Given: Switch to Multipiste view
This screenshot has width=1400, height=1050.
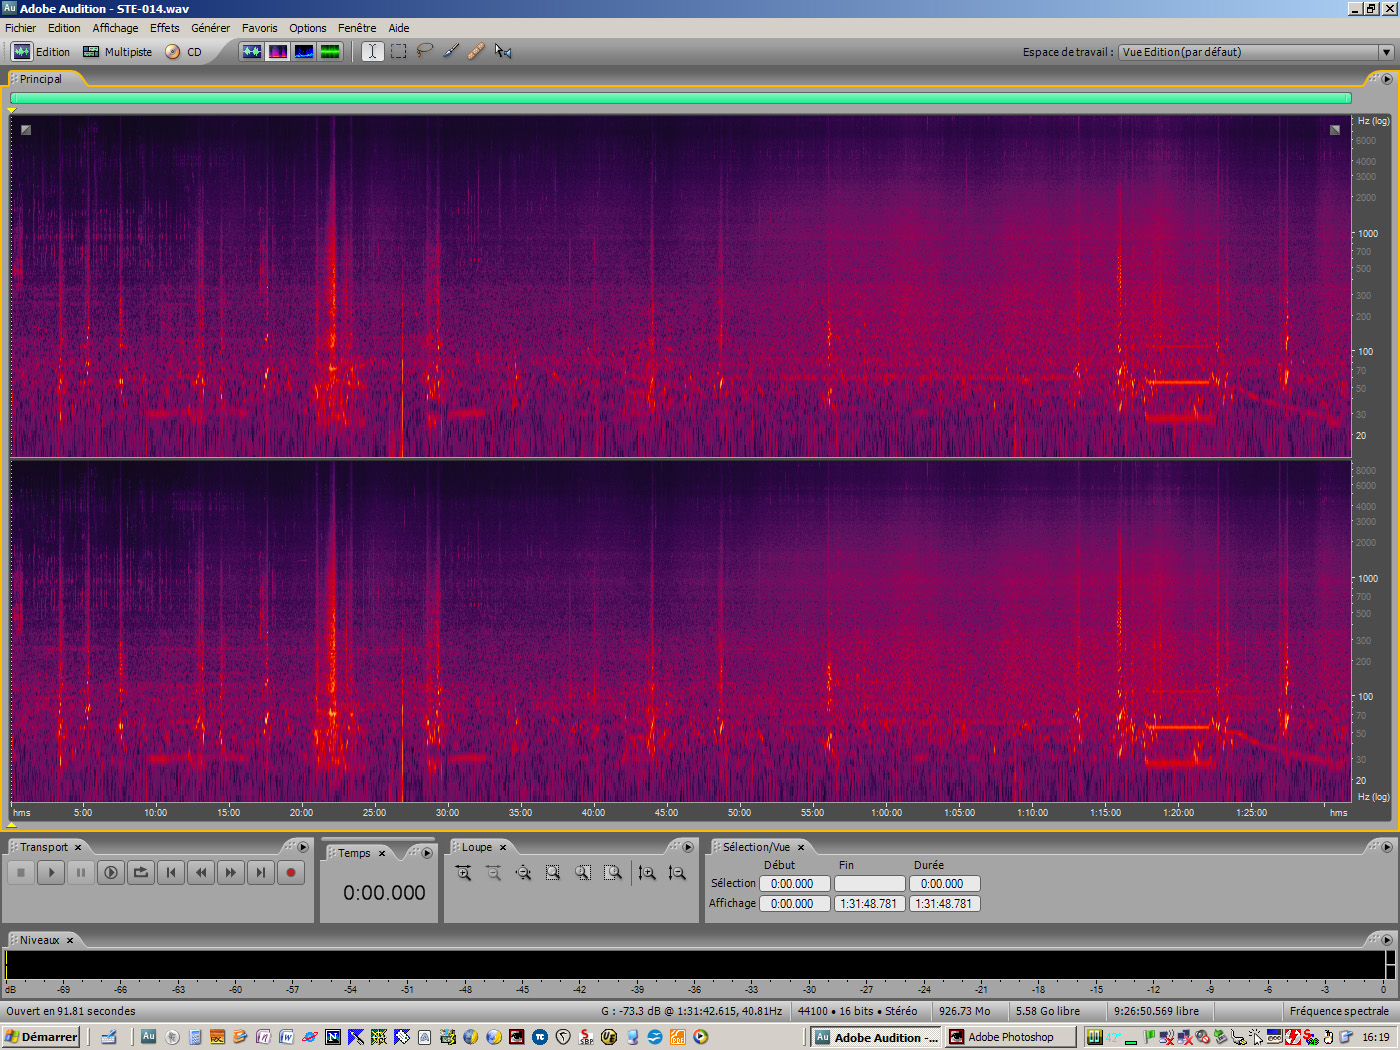Looking at the screenshot, I should (x=117, y=52).
